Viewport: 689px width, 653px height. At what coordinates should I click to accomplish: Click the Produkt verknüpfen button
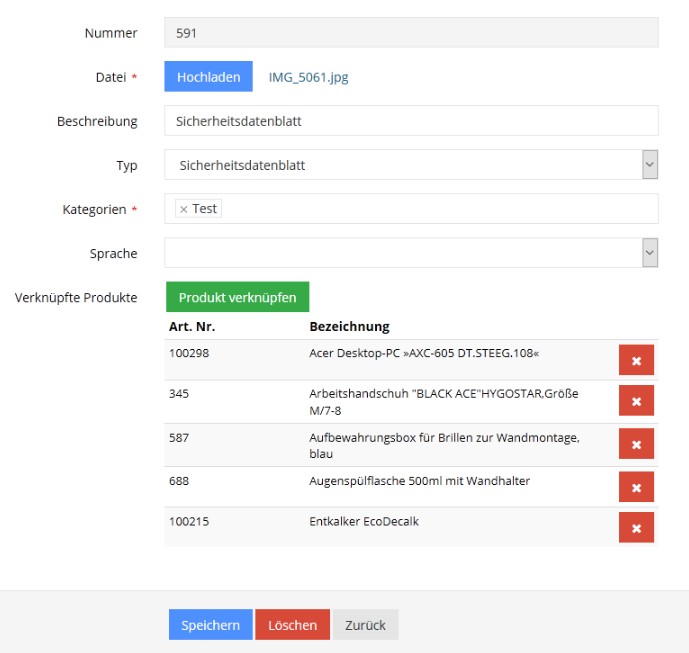pos(237,297)
